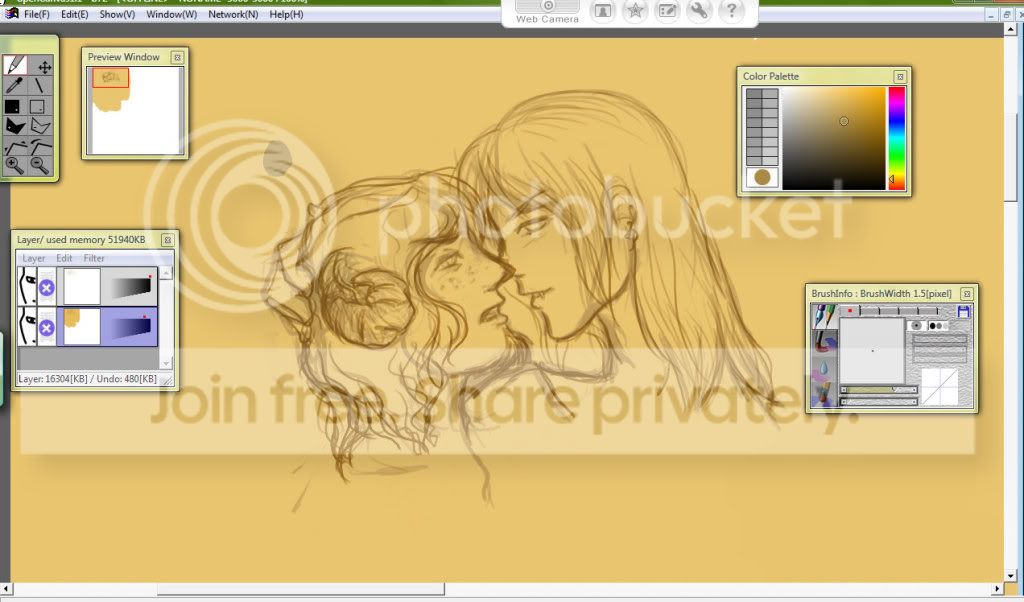Pick the eyedropper color sampler tool
Viewport: 1024px width, 602px height.
click(15, 86)
